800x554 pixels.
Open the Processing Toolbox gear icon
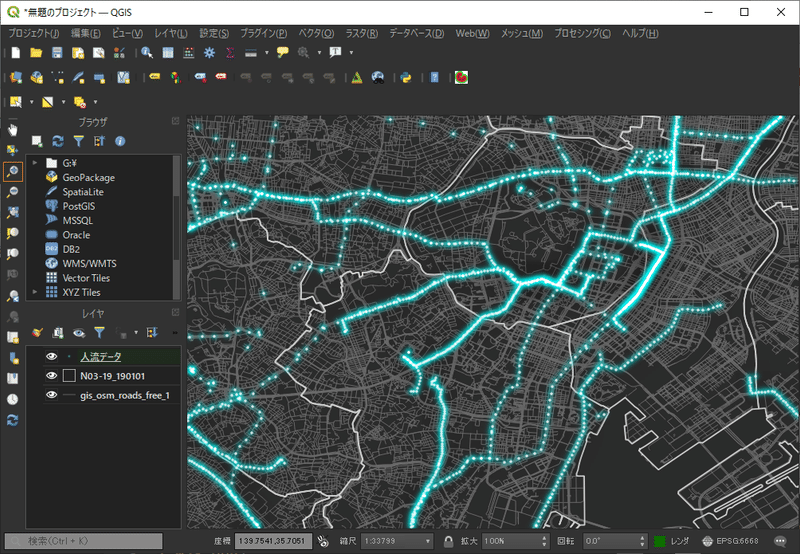[209, 52]
